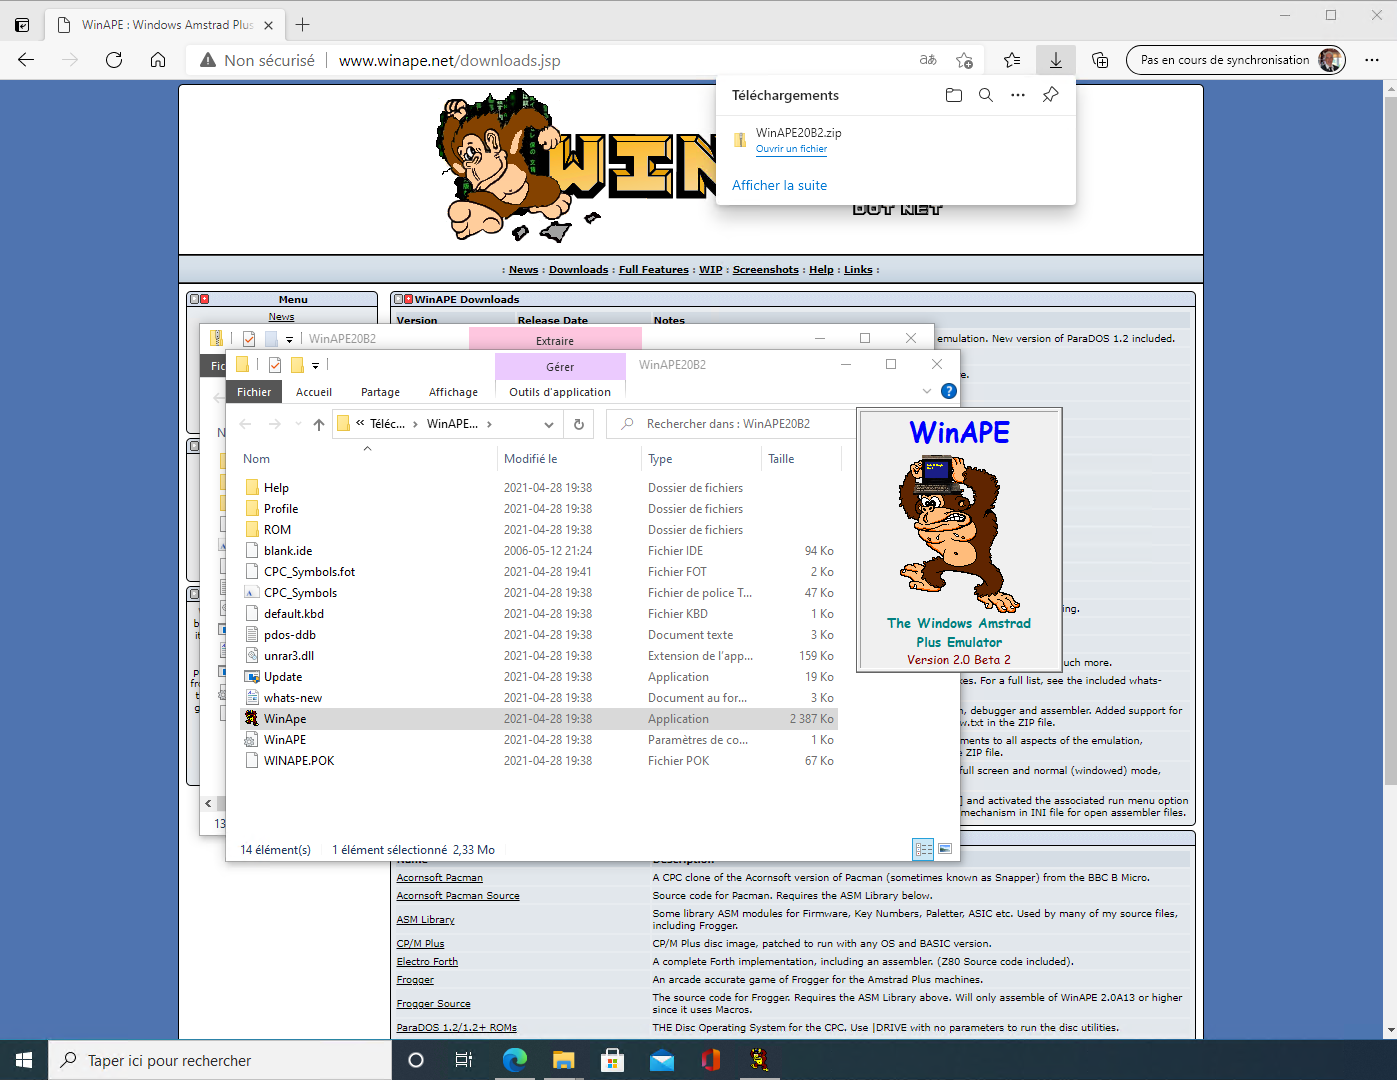Image resolution: width=1397 pixels, height=1080 pixels.
Task: Select the WinApe application file
Action: (x=285, y=719)
